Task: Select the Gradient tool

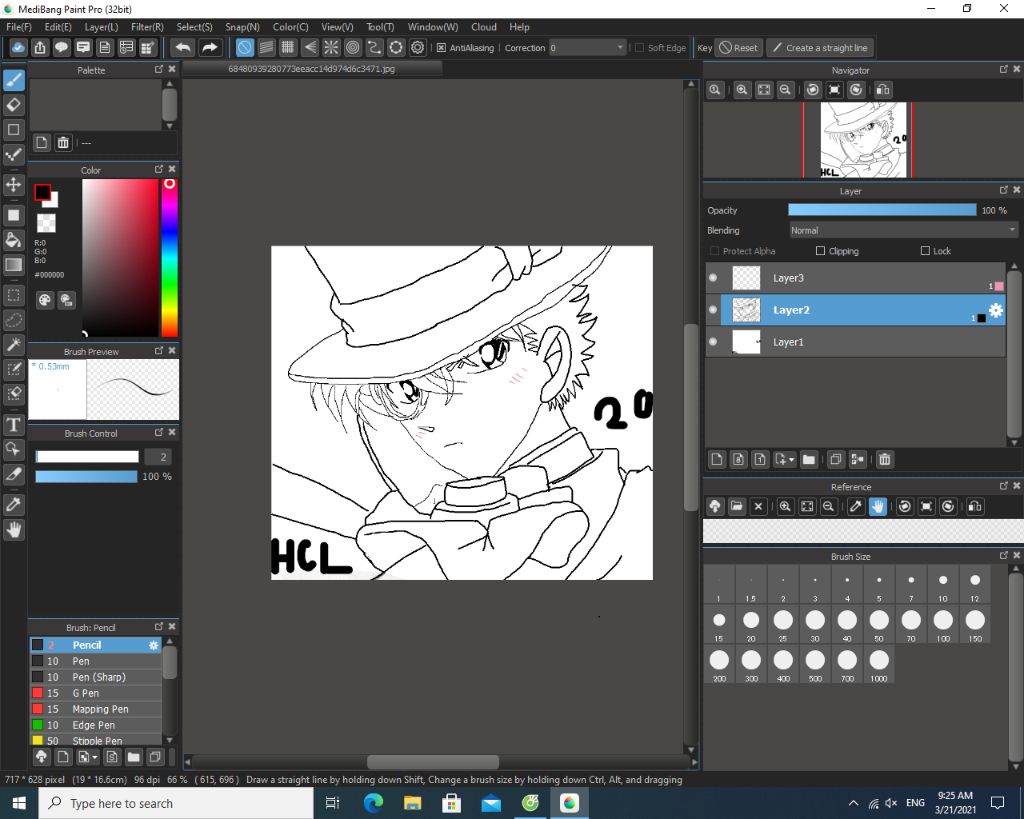Action: point(14,265)
